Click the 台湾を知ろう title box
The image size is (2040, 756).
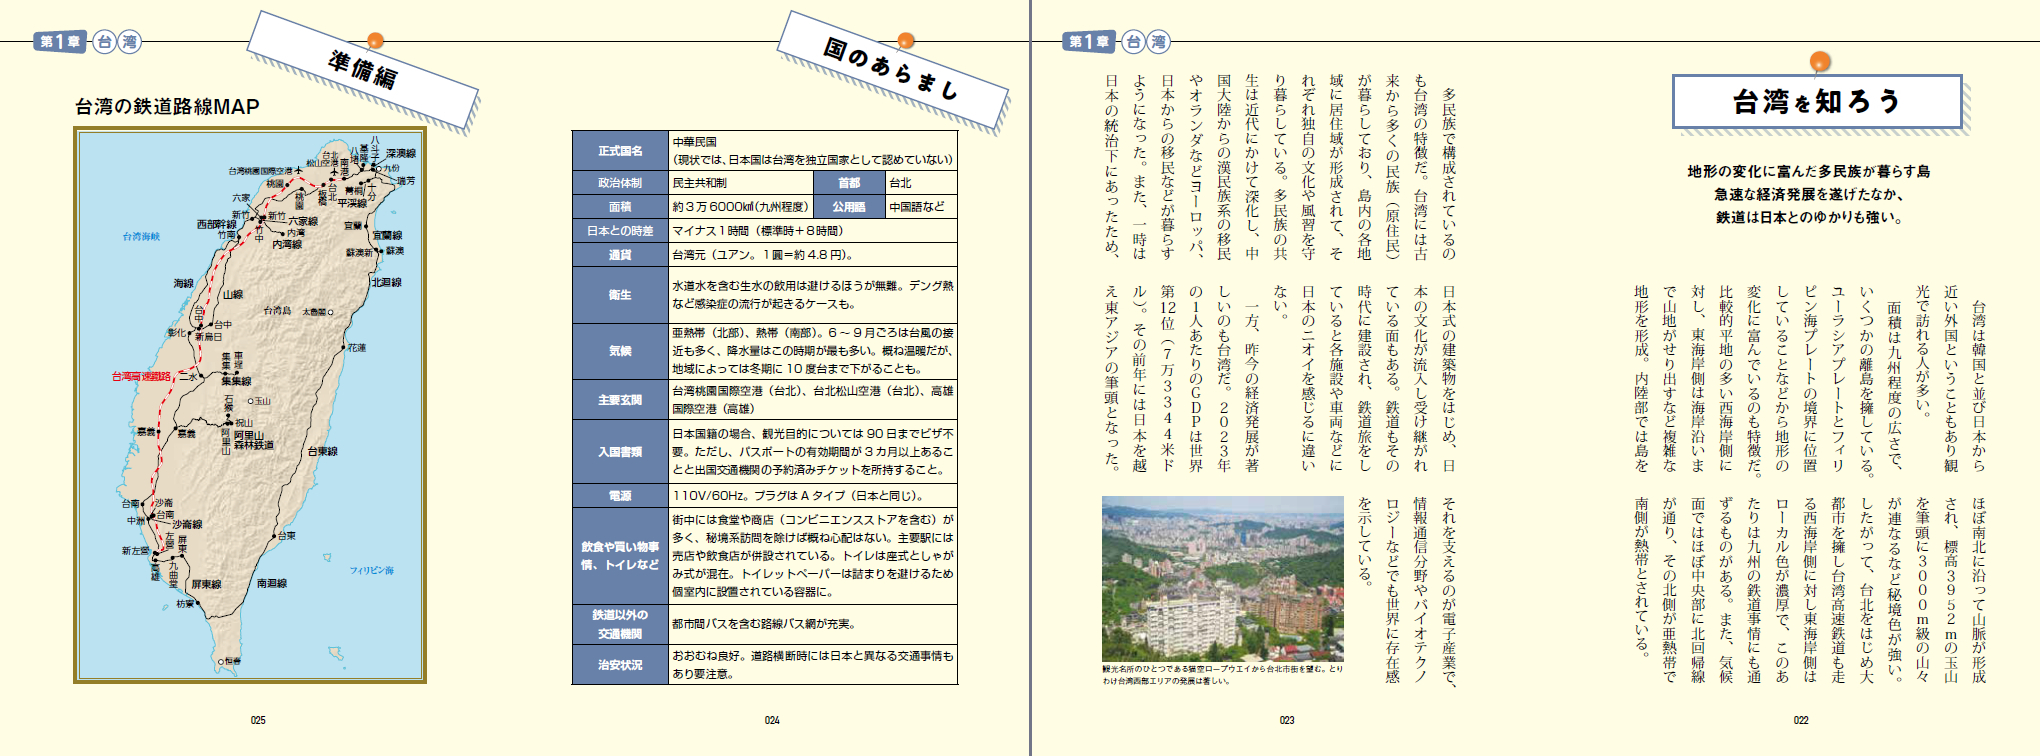coord(1816,102)
